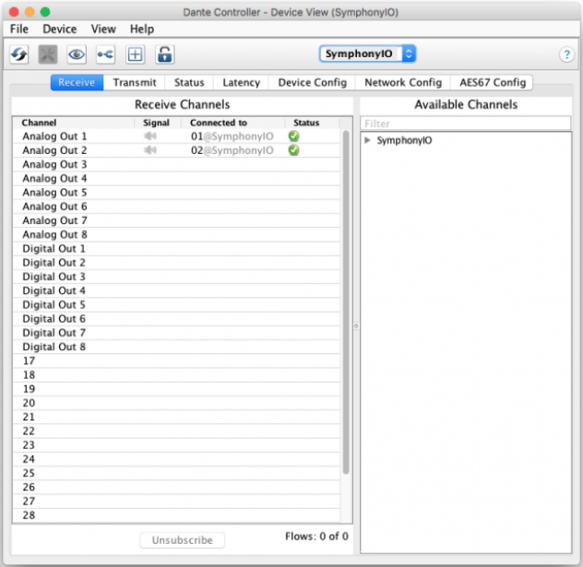Viewport: 583px width, 567px height.
Task: Click signal speaker icon for Analog Out 1
Action: (150, 136)
